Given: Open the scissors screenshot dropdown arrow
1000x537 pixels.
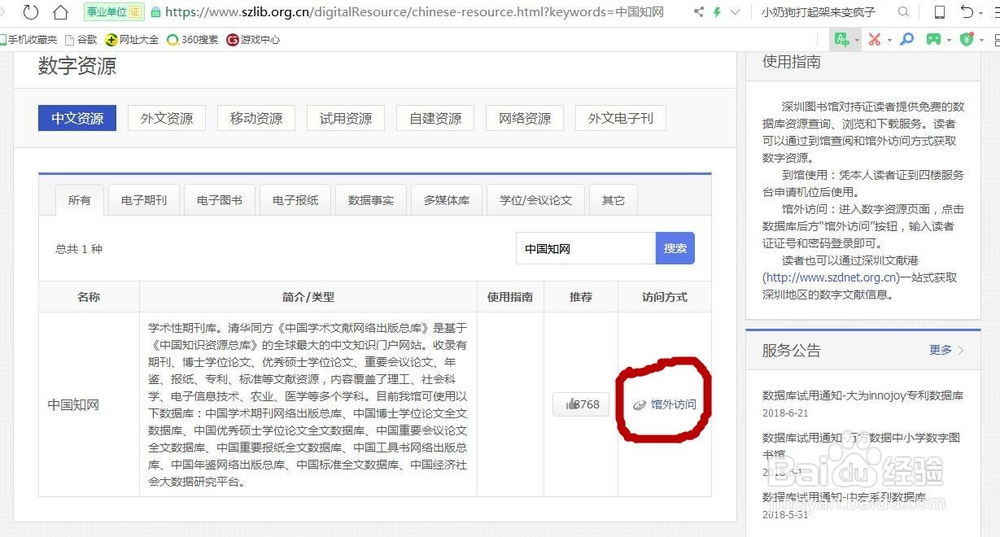Looking at the screenshot, I should [890, 40].
